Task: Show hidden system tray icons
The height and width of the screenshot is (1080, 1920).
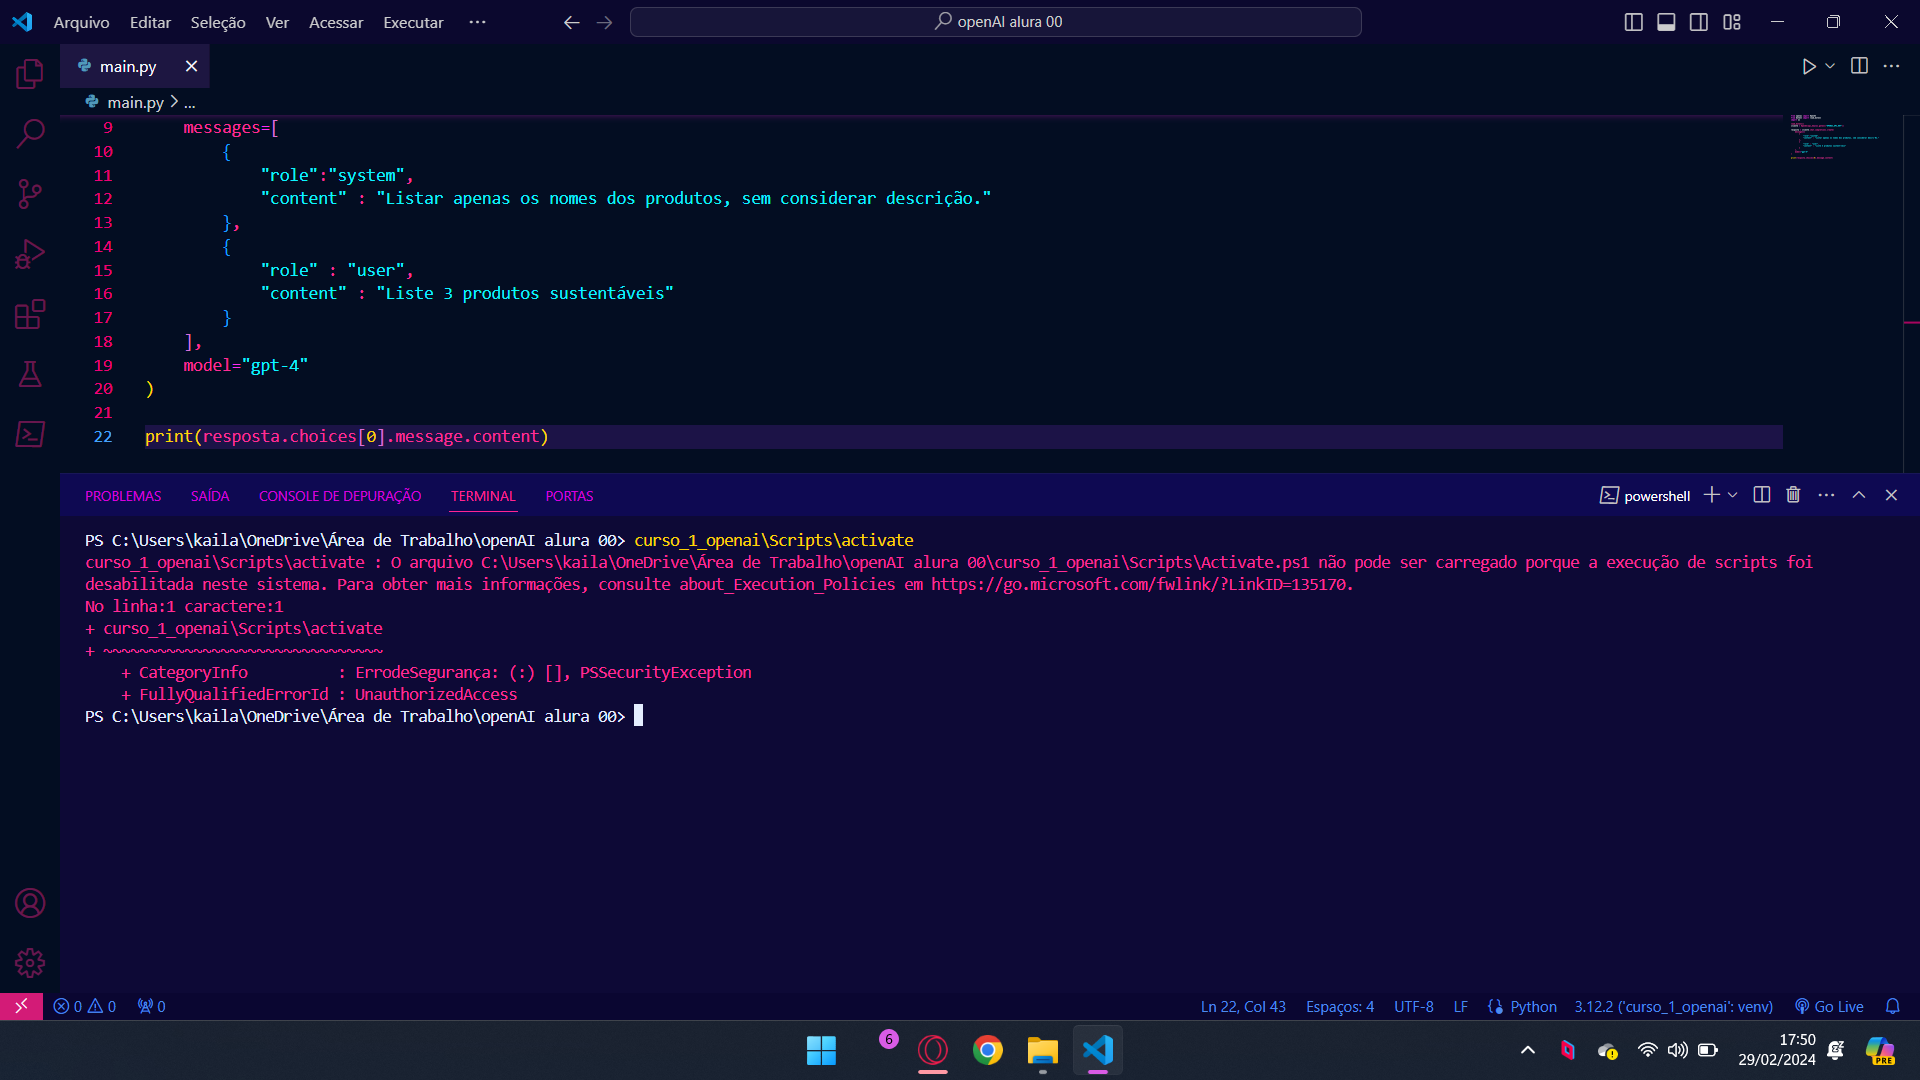Action: coord(1528,1050)
